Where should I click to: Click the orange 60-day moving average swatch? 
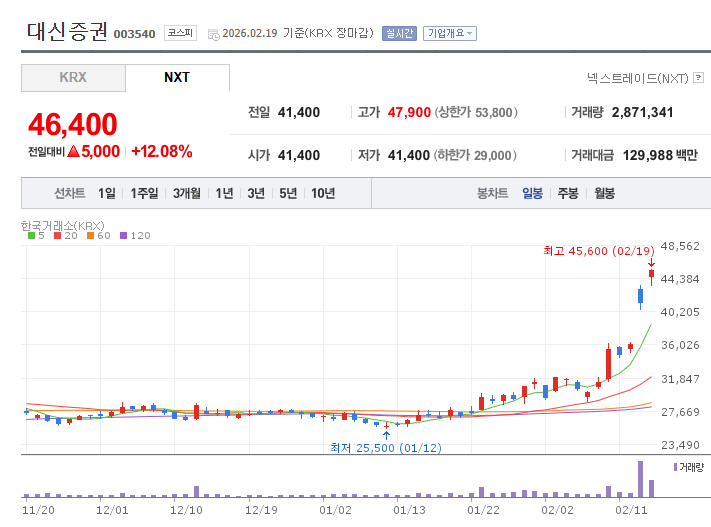click(x=90, y=235)
